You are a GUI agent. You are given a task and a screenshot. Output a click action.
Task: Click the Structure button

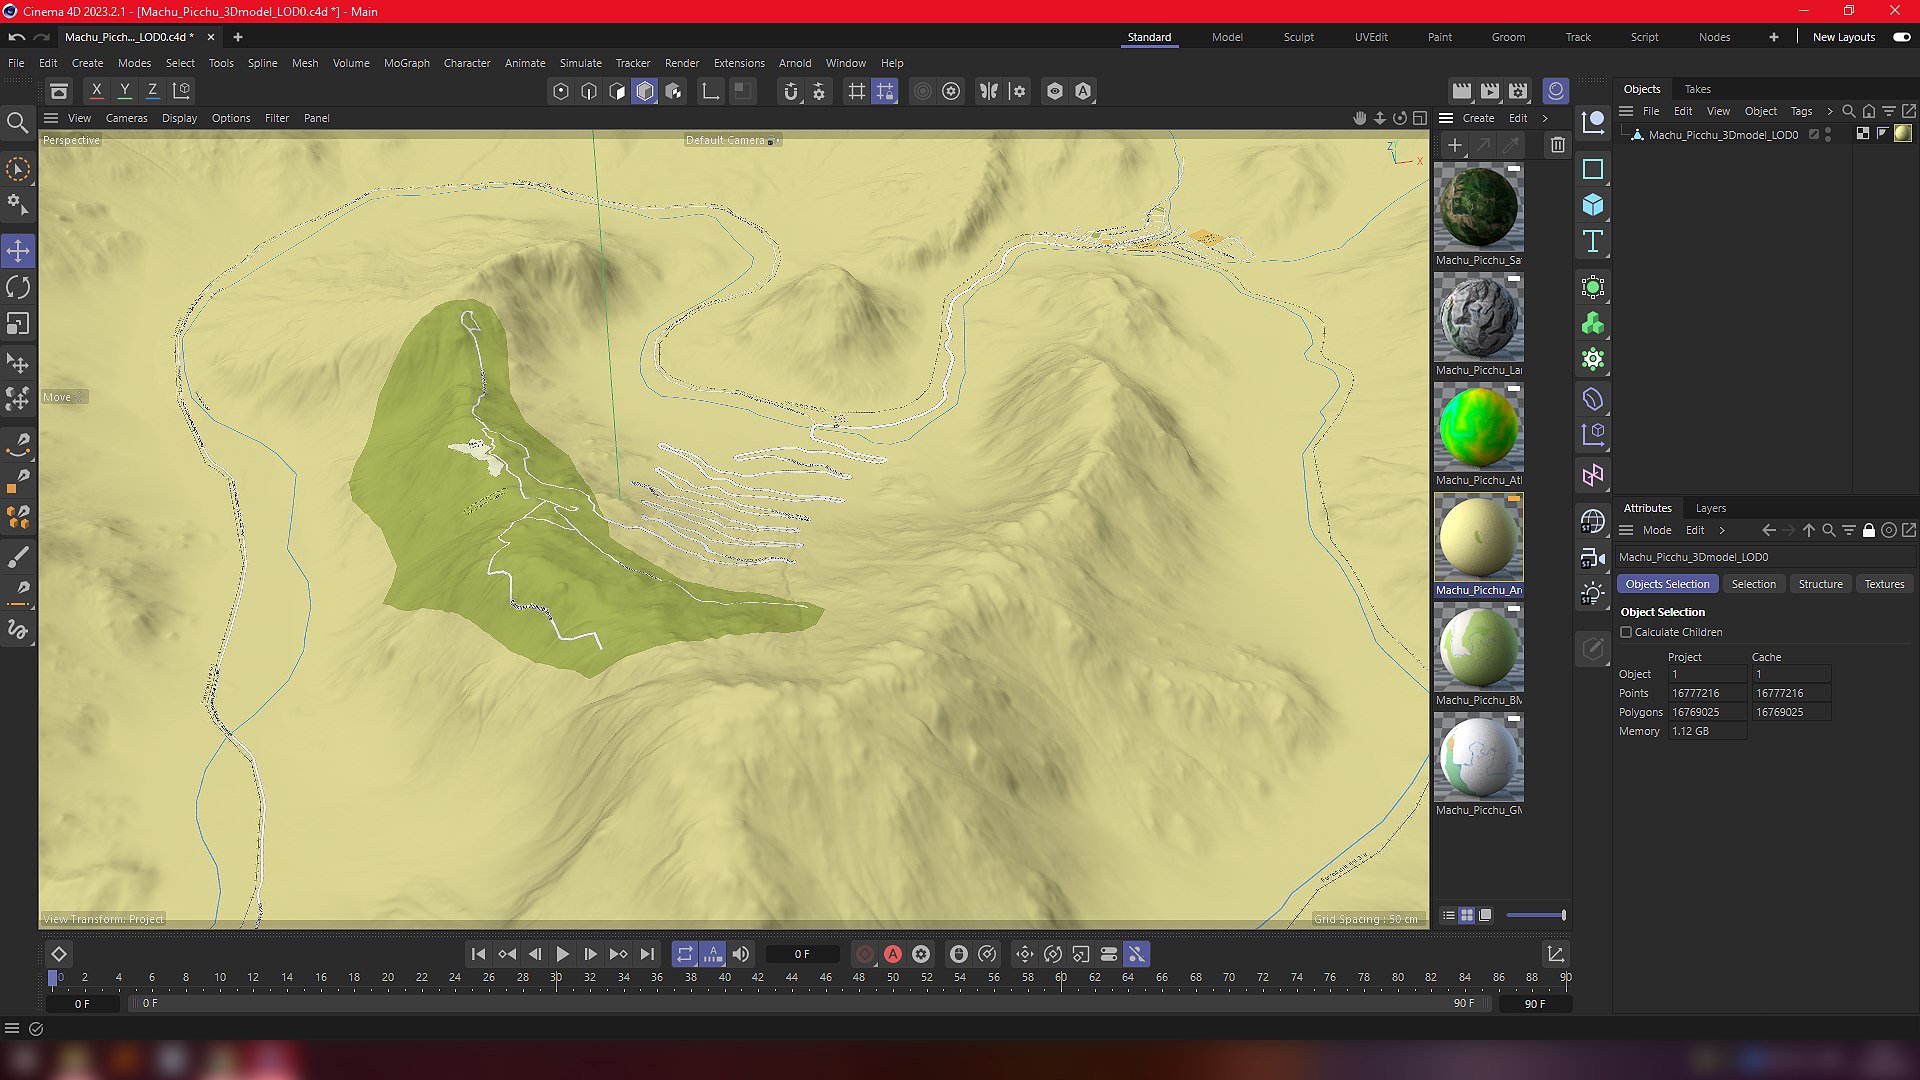coord(1820,584)
